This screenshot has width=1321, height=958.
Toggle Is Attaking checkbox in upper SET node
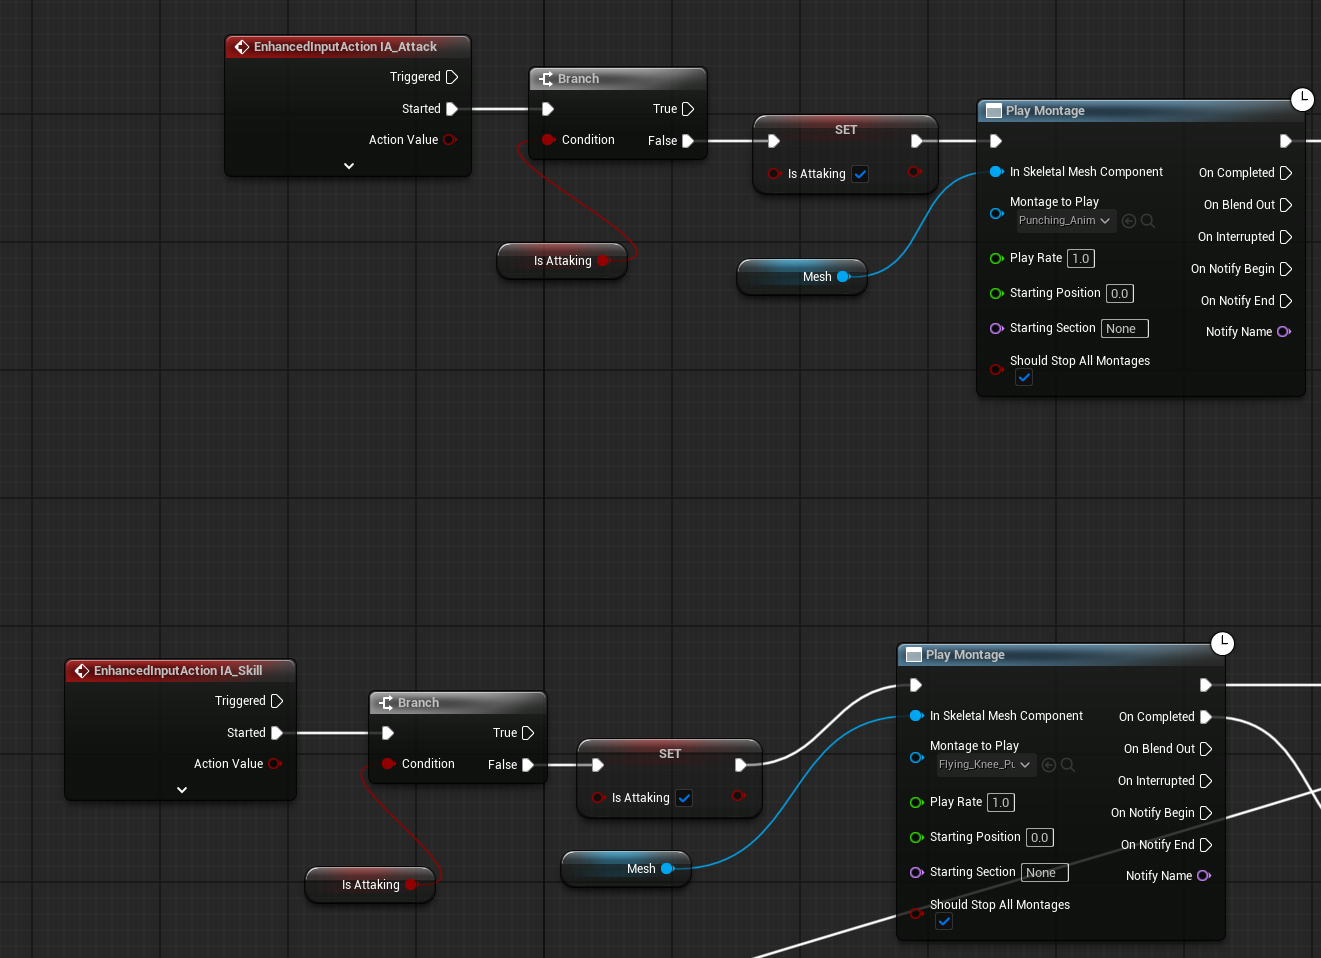[860, 174]
